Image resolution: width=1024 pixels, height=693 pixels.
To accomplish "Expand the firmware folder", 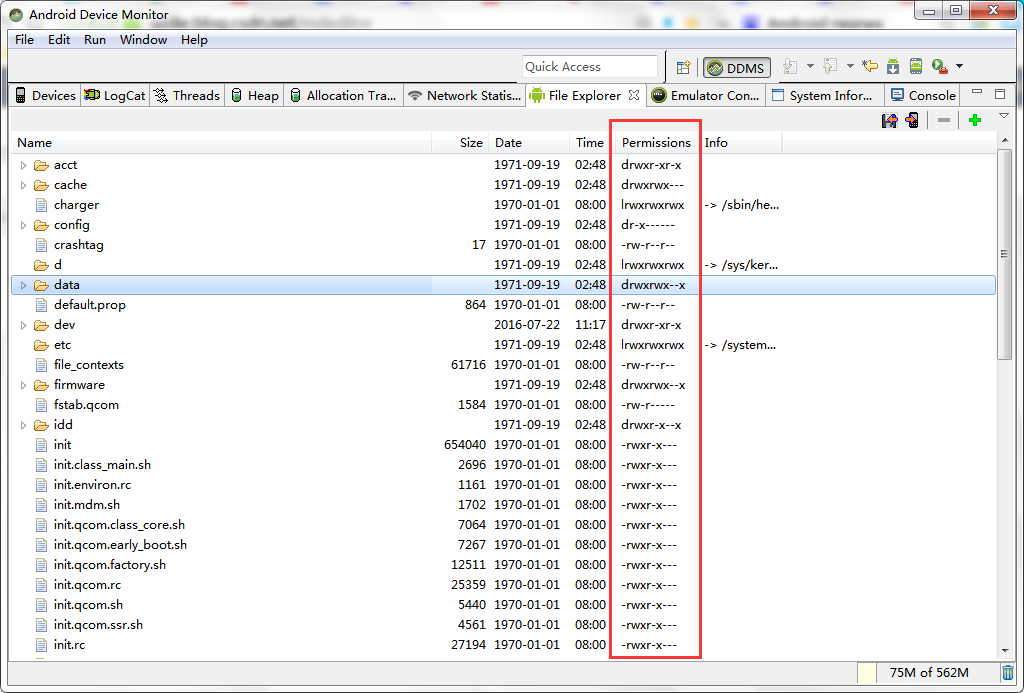I will click(x=24, y=385).
